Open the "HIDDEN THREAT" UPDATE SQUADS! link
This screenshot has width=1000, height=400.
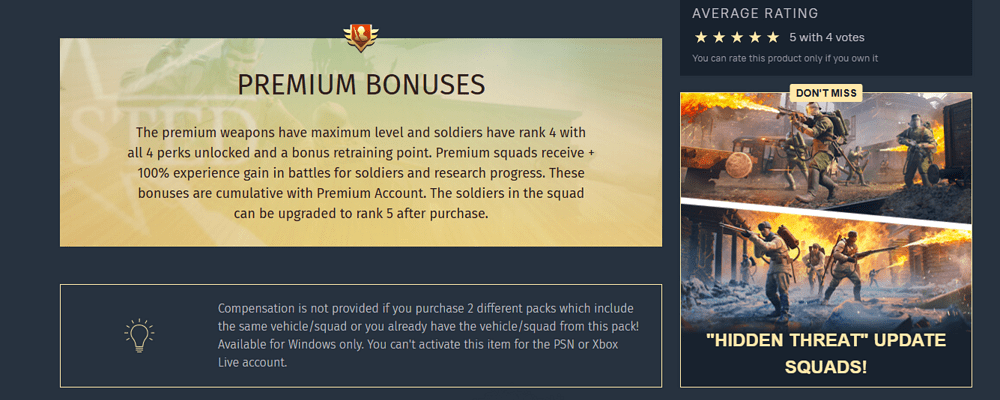pos(826,353)
